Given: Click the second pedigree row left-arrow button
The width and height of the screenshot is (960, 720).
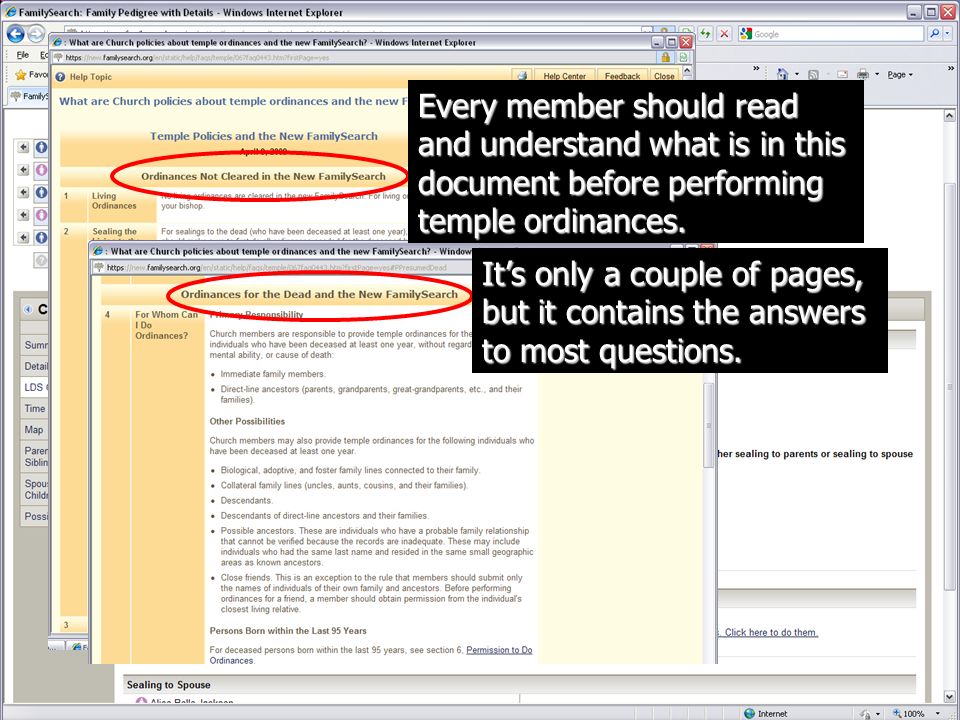Looking at the screenshot, I should (x=23, y=170).
